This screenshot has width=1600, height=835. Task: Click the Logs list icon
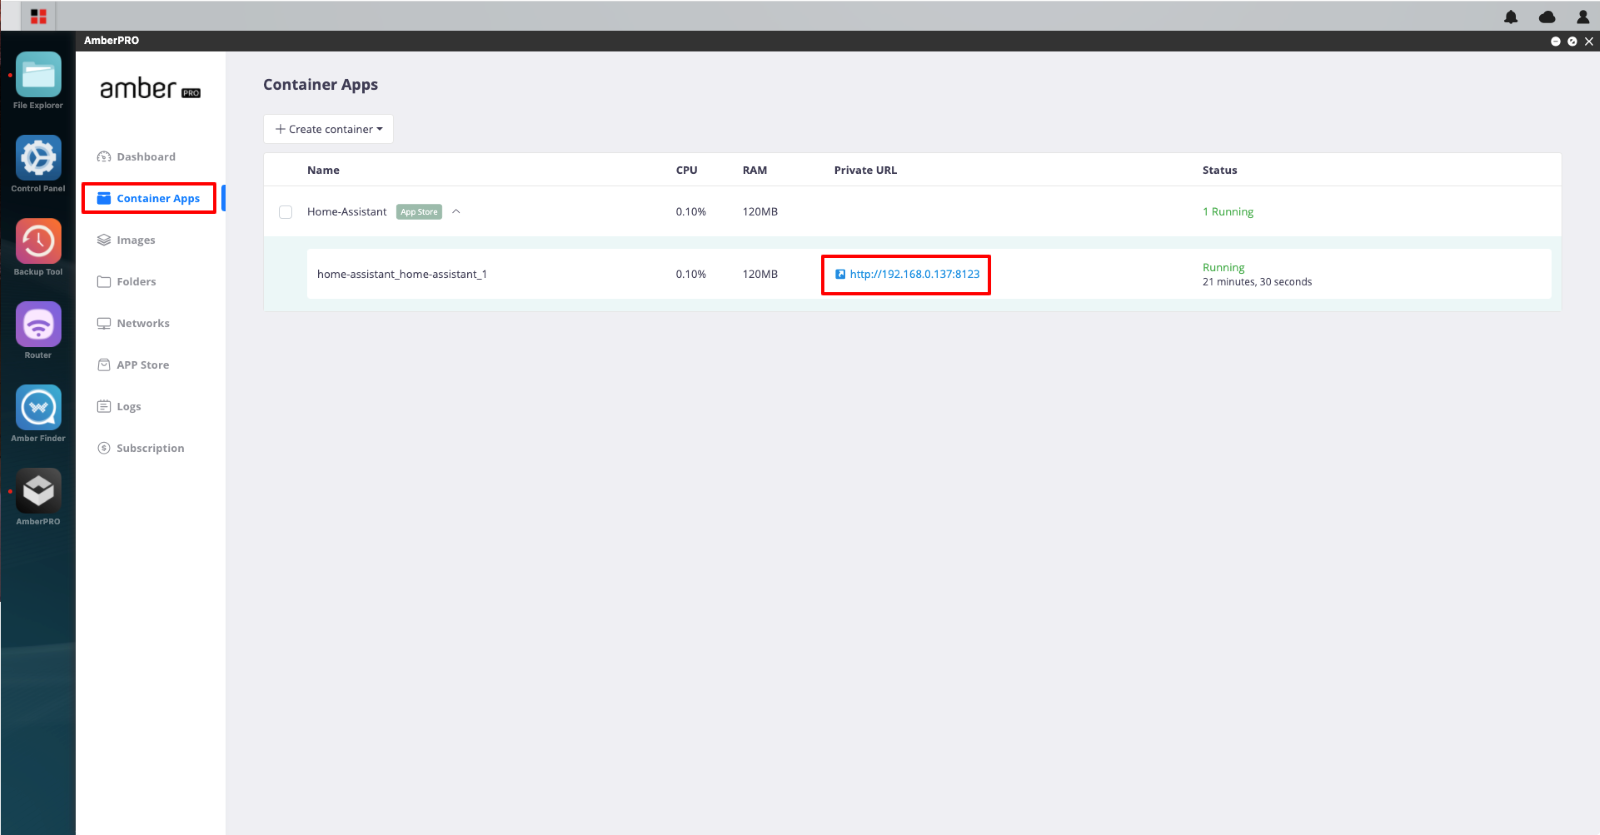click(x=104, y=407)
